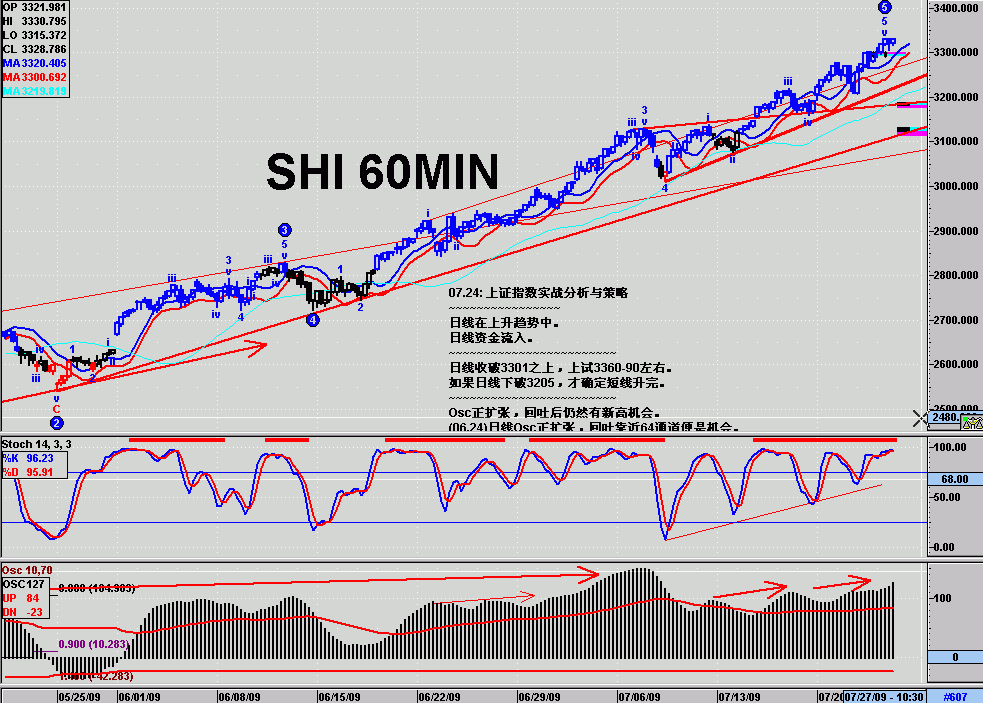Click the 68.00 level tag on Stoch axis
The image size is (983, 703).
point(954,480)
